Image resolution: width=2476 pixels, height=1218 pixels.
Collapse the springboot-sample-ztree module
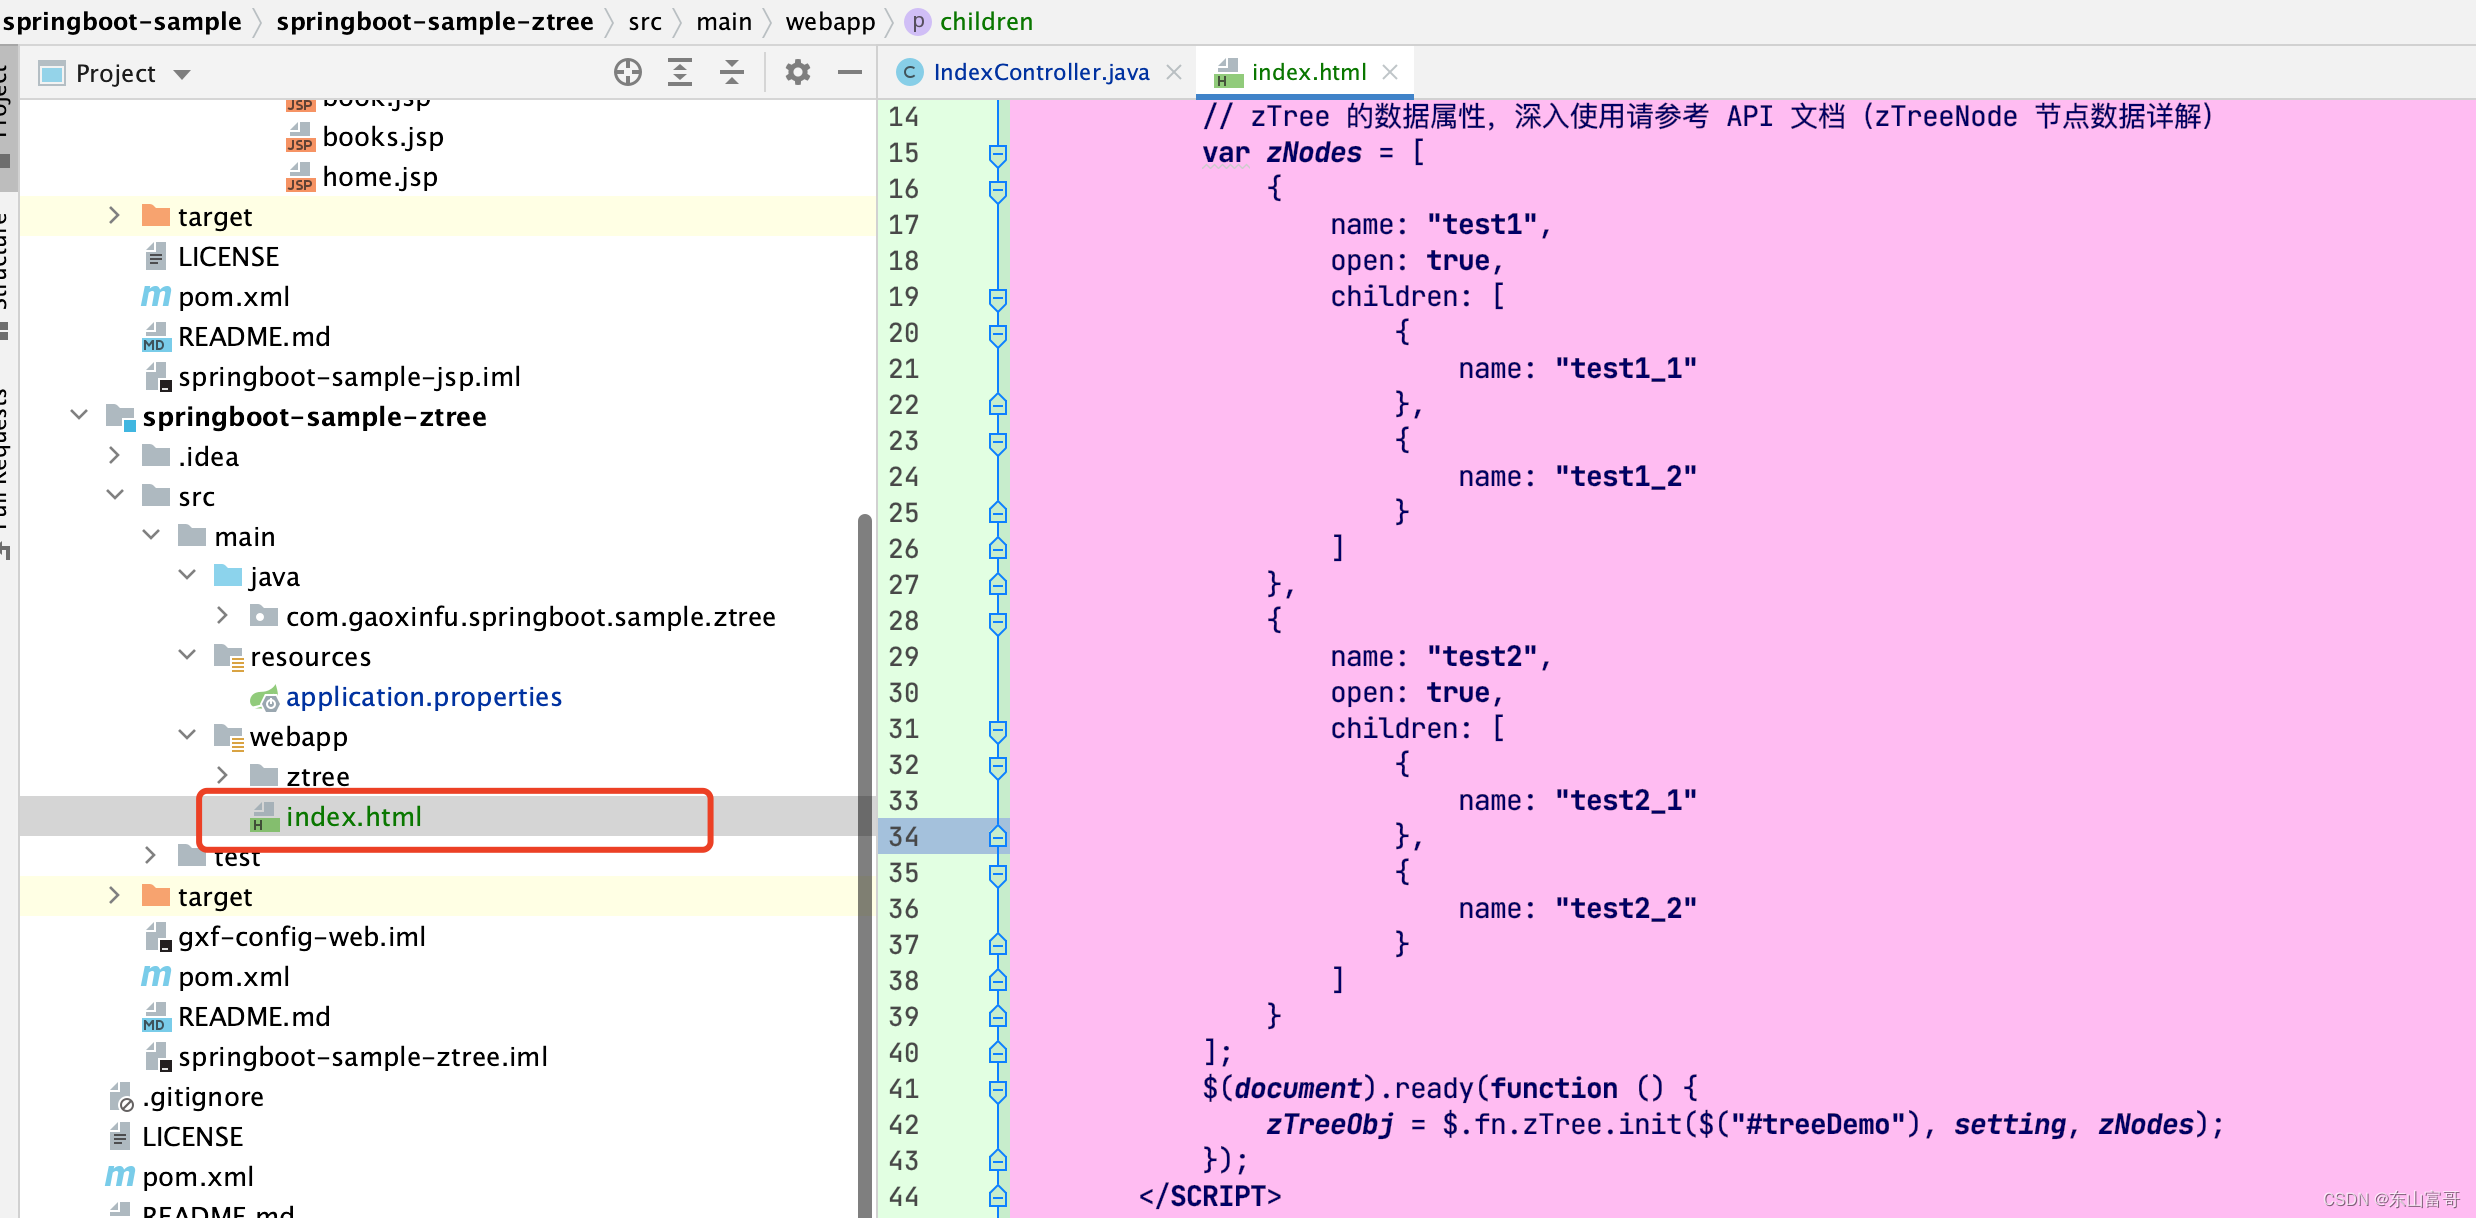point(79,415)
